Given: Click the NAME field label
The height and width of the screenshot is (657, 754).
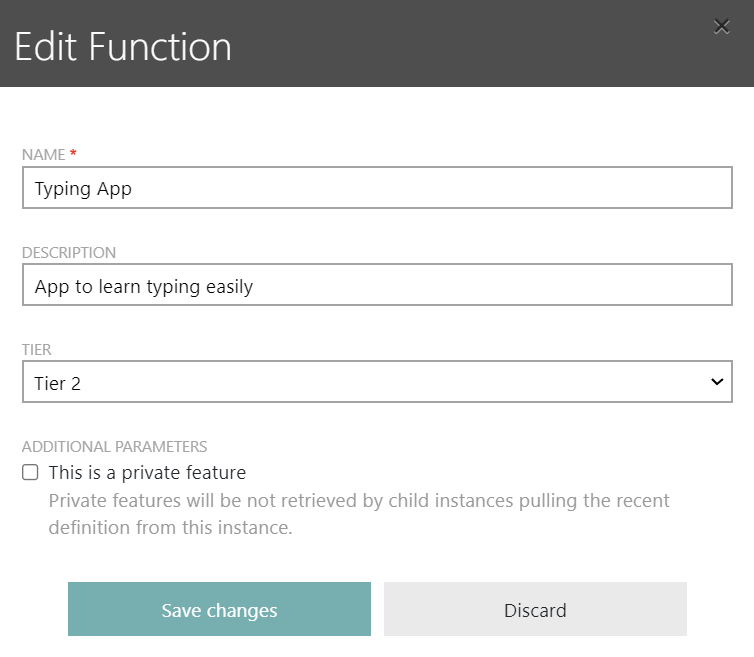Looking at the screenshot, I should [x=43, y=155].
